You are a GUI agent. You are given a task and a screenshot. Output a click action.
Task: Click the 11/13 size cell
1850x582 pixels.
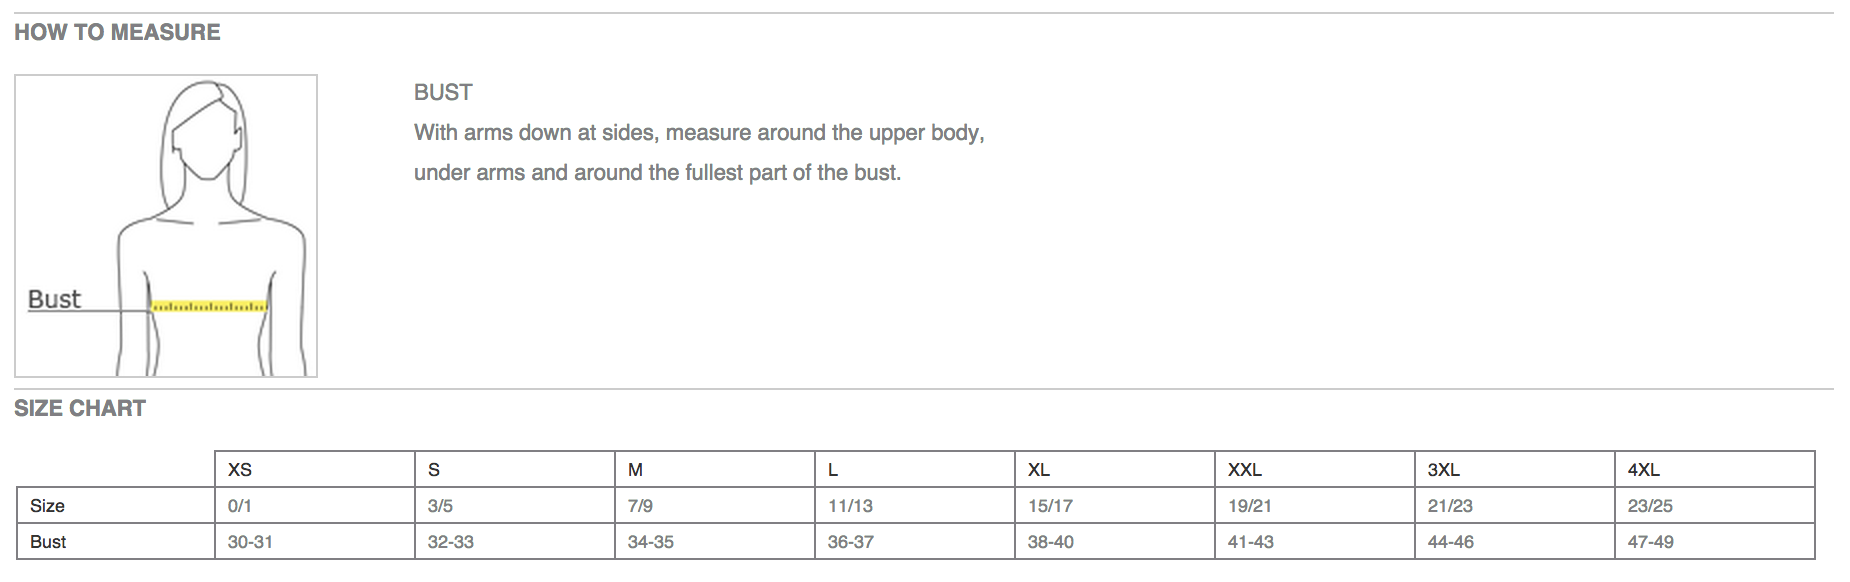pos(850,505)
